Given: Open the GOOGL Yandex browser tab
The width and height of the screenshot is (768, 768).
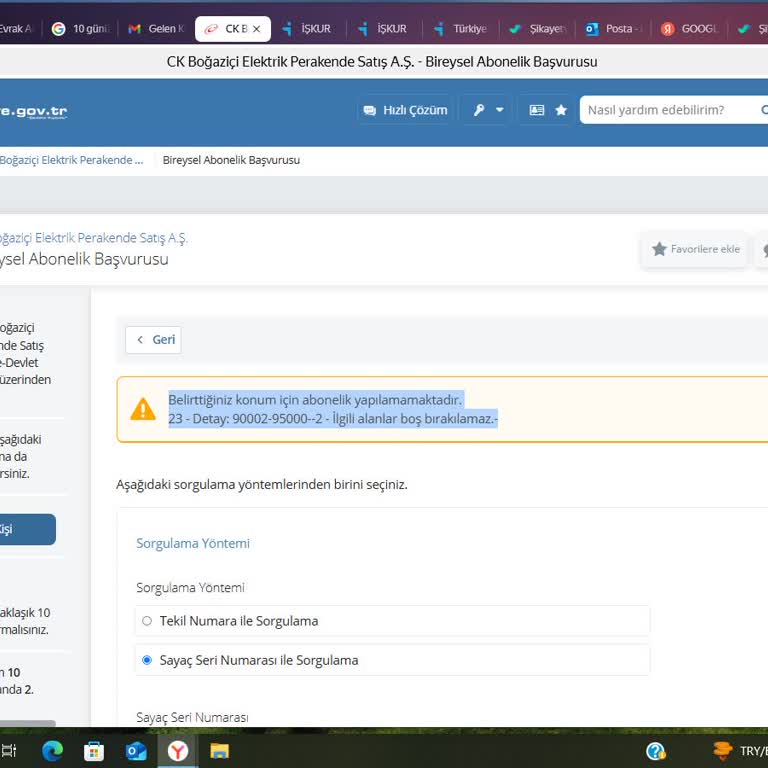Looking at the screenshot, I should tap(690, 29).
